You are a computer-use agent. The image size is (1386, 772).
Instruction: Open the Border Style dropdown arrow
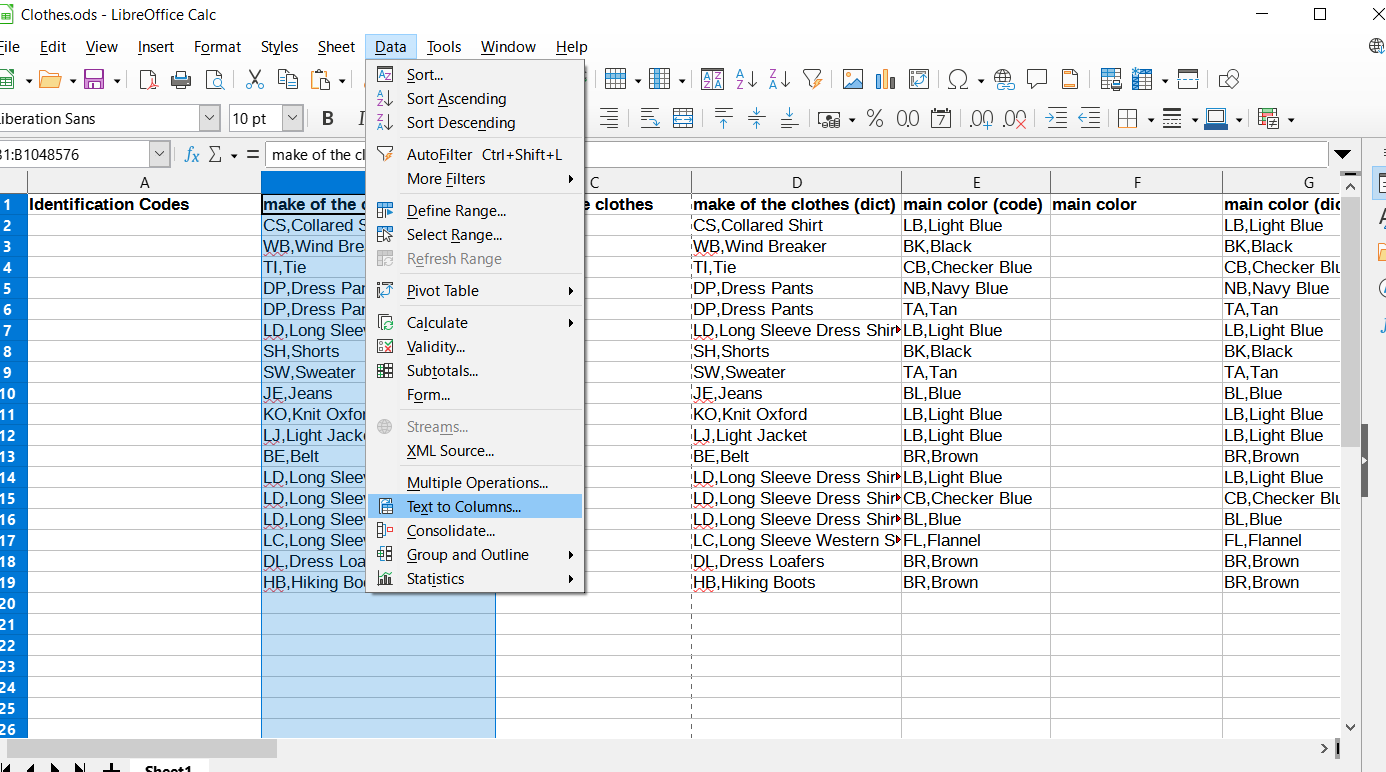click(x=1195, y=120)
